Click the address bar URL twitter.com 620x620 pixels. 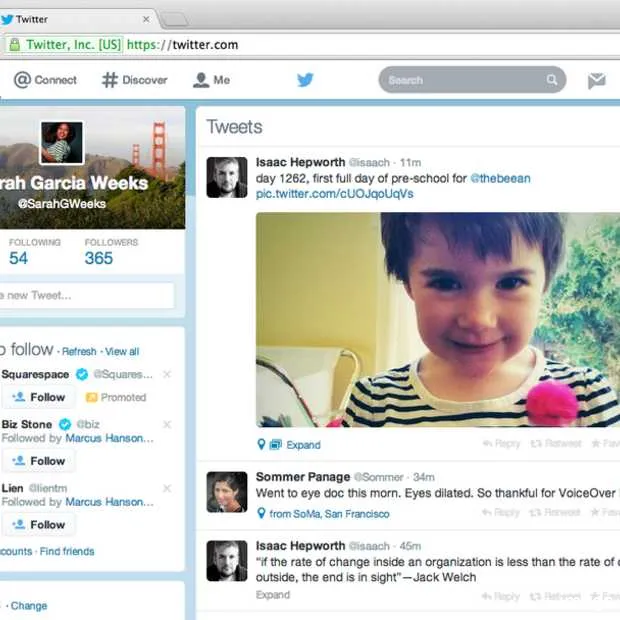tap(183, 45)
